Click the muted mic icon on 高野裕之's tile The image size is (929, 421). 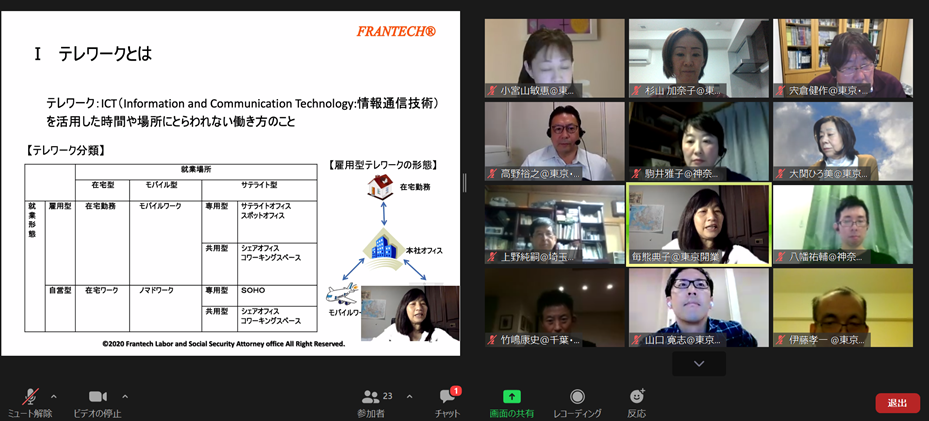click(493, 174)
